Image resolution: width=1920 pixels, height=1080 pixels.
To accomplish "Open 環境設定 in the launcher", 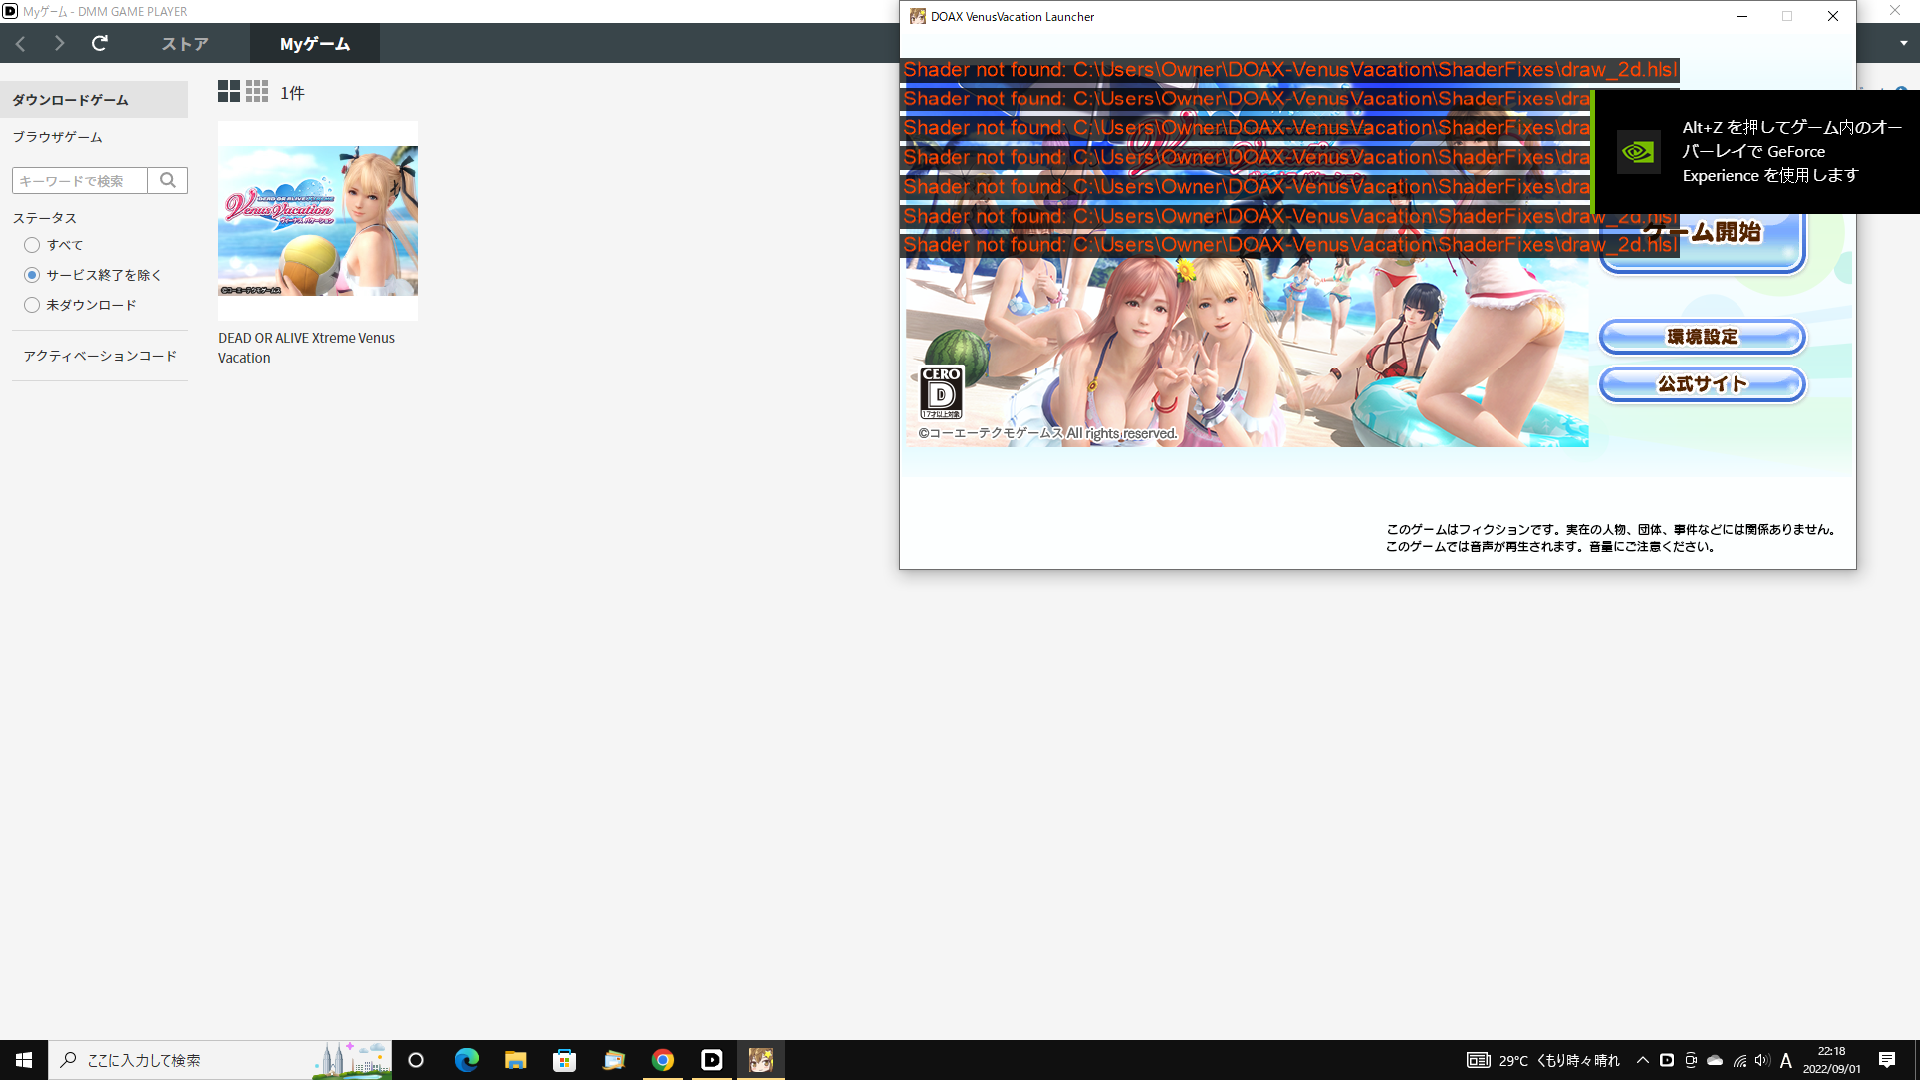I will click(1702, 337).
